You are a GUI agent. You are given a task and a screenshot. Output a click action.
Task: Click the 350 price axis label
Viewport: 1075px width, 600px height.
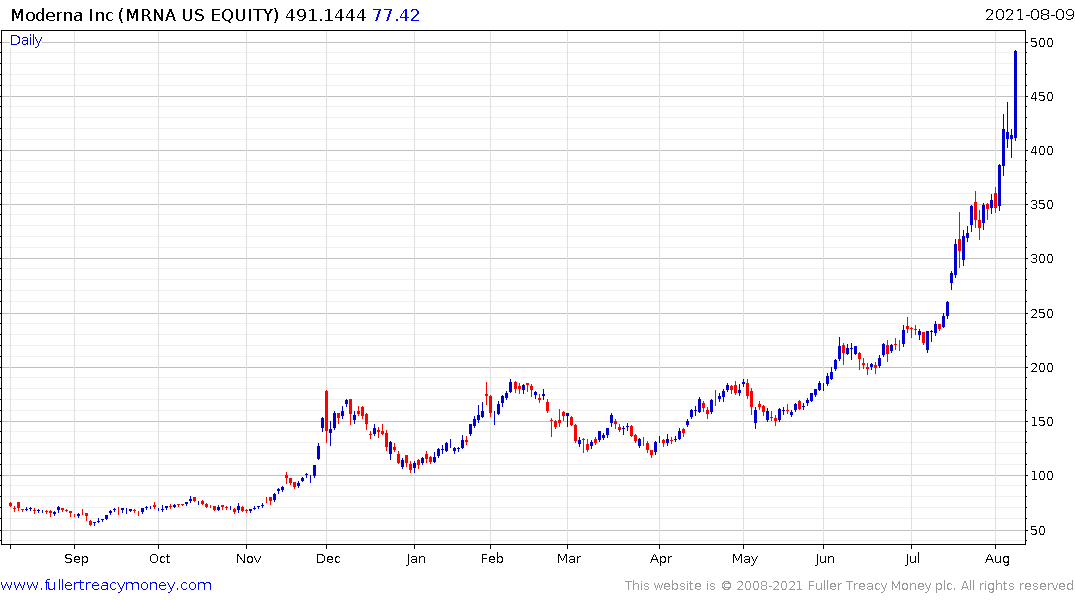1042,205
